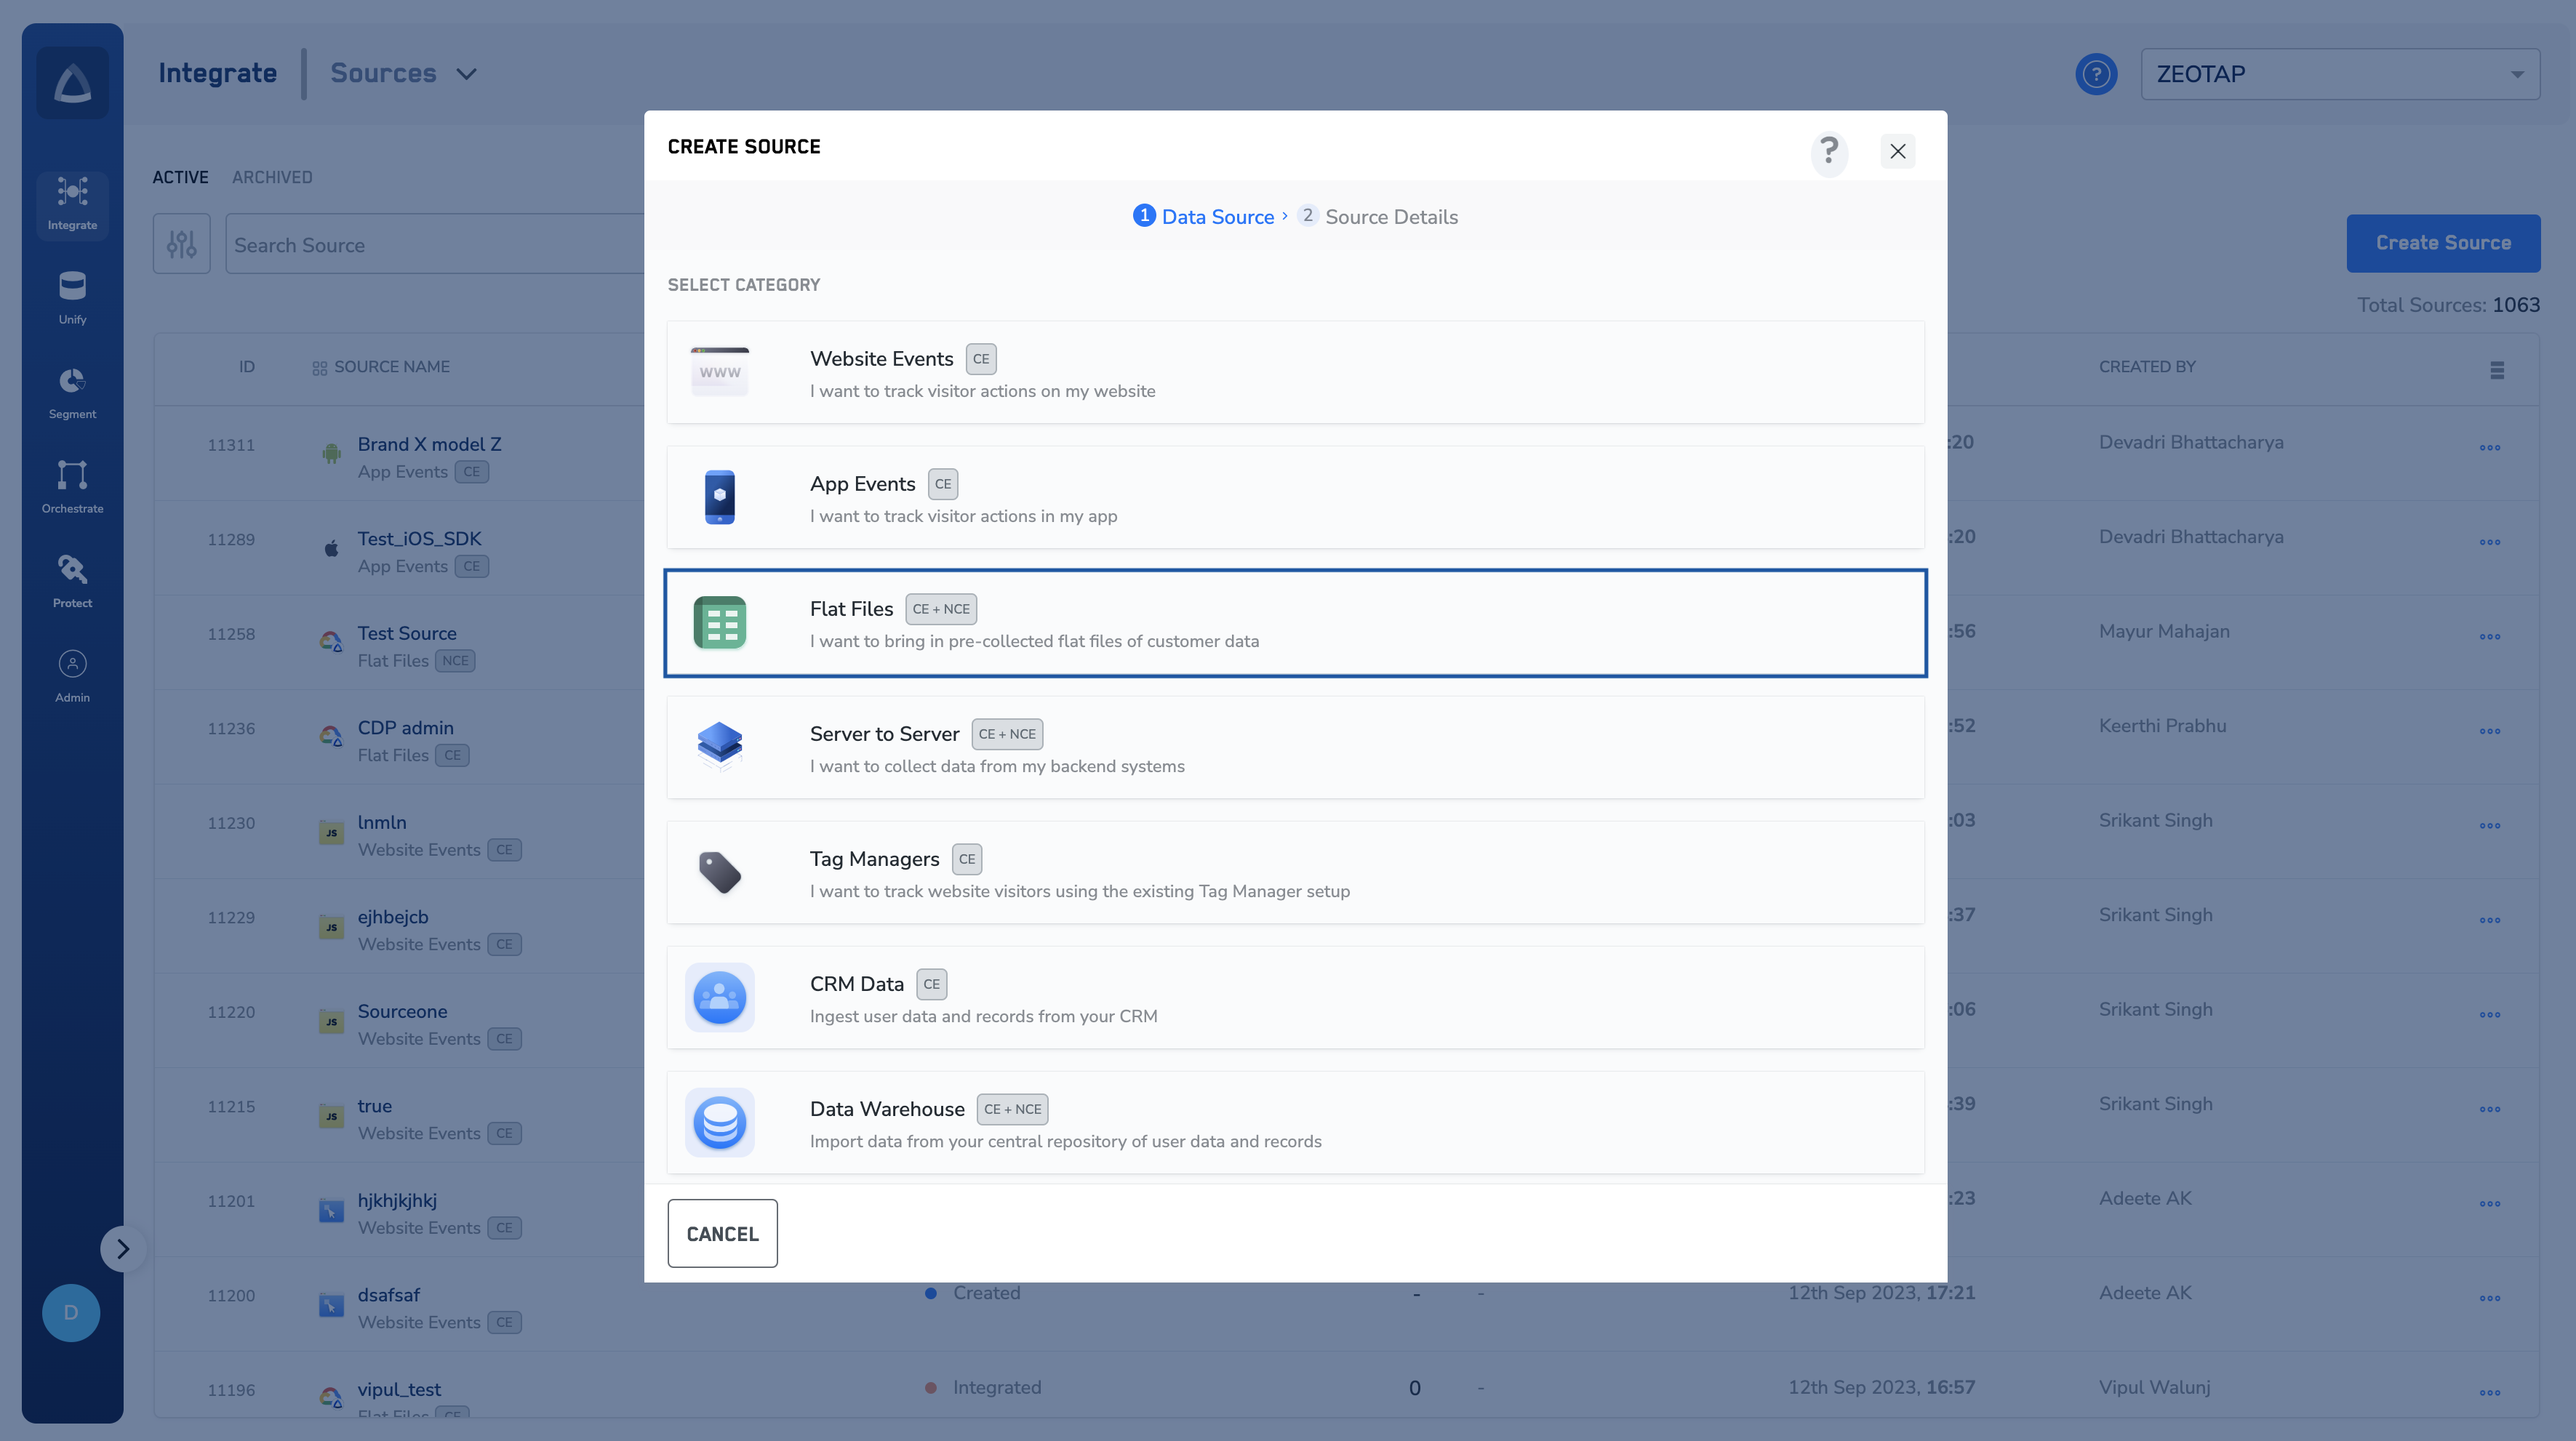Choose the Website Events category

click(1295, 373)
